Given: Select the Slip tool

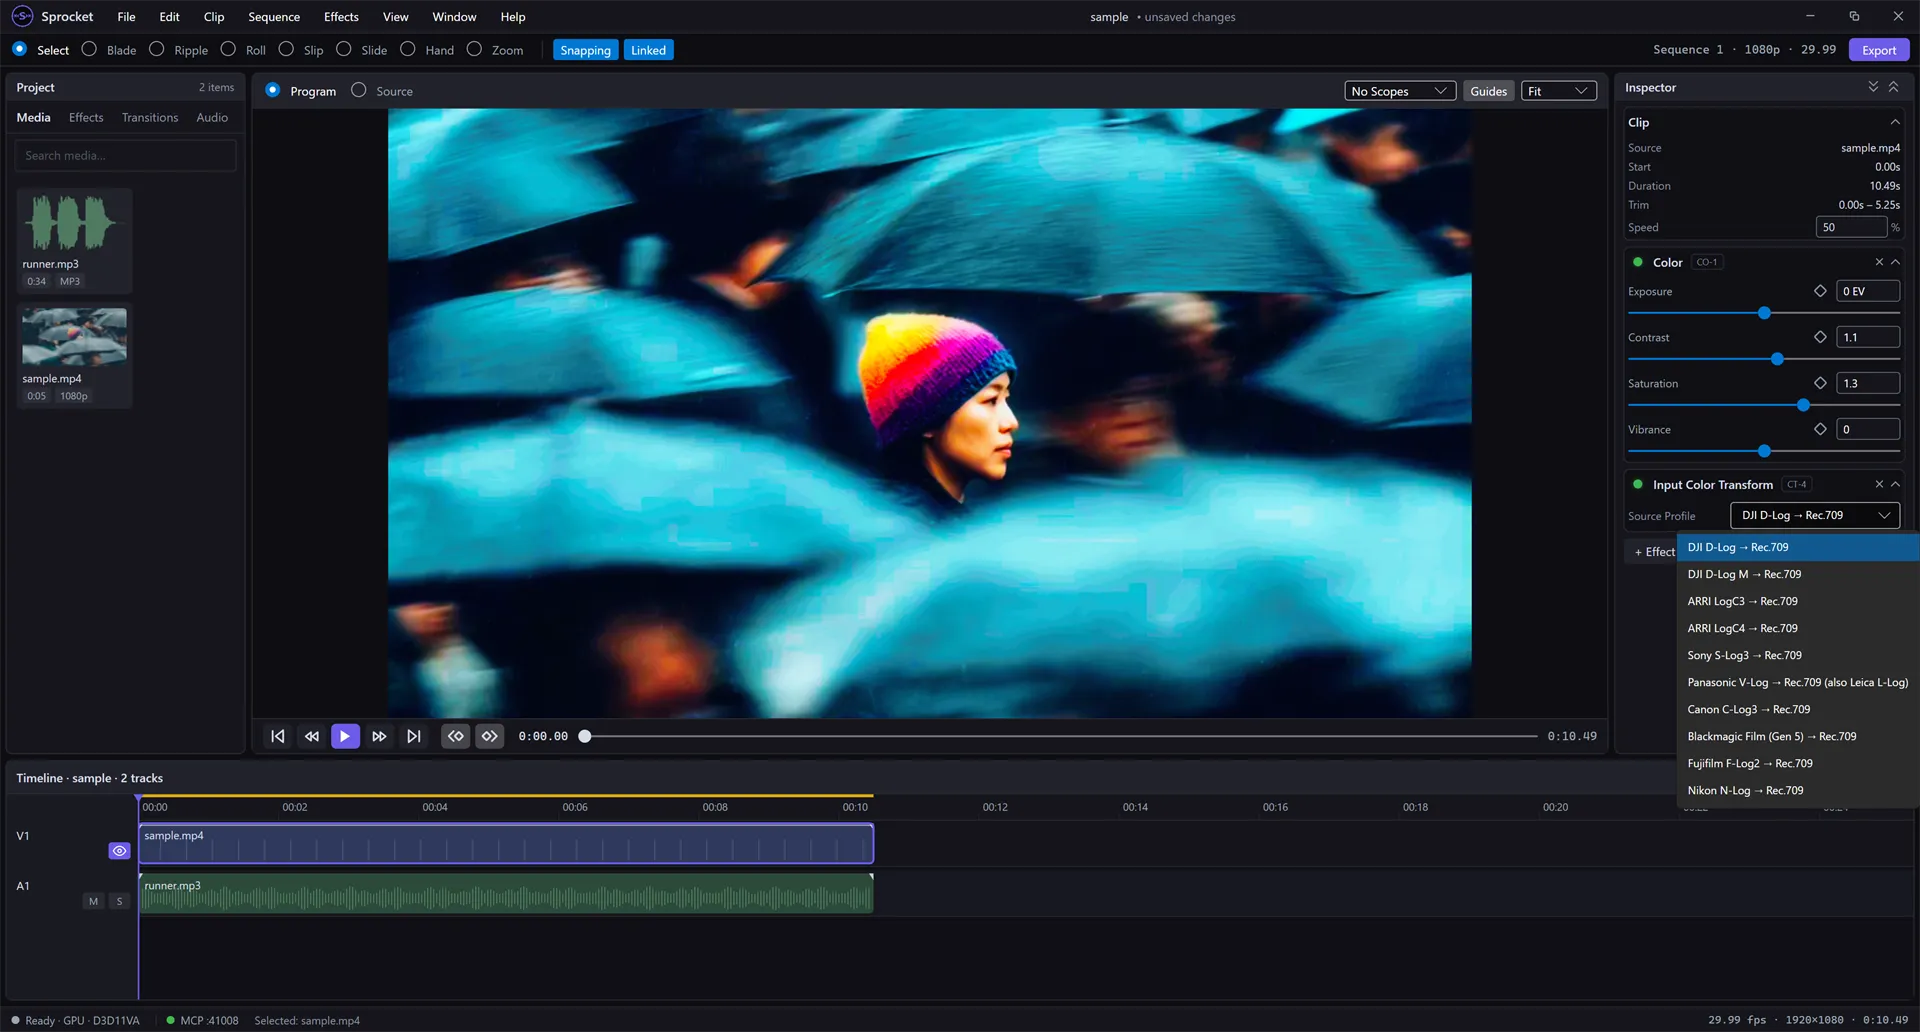Looking at the screenshot, I should tap(302, 49).
